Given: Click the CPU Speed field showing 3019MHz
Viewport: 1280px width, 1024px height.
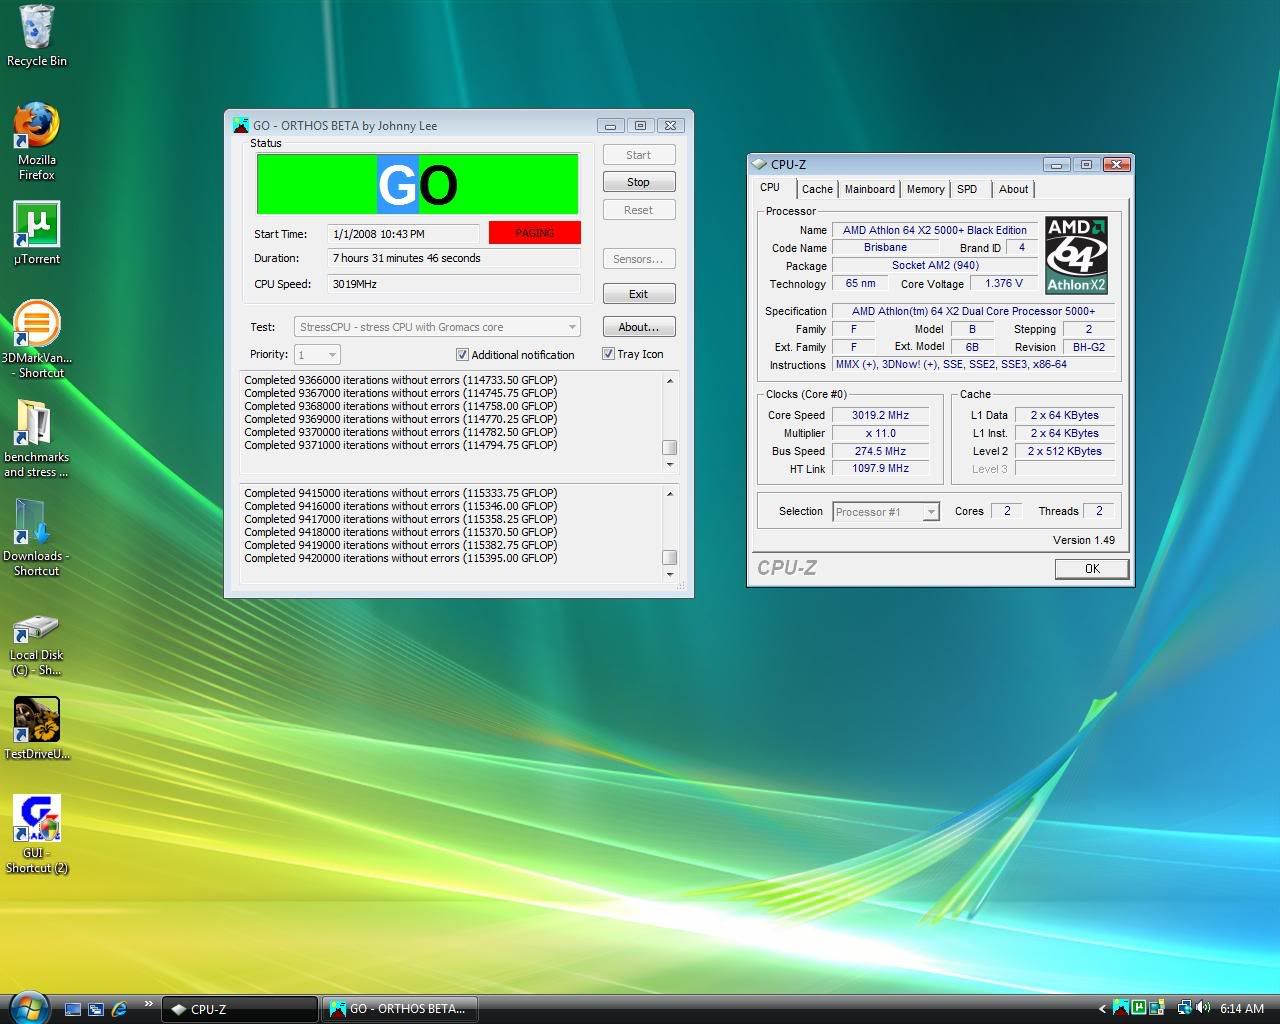Looking at the screenshot, I should (454, 284).
